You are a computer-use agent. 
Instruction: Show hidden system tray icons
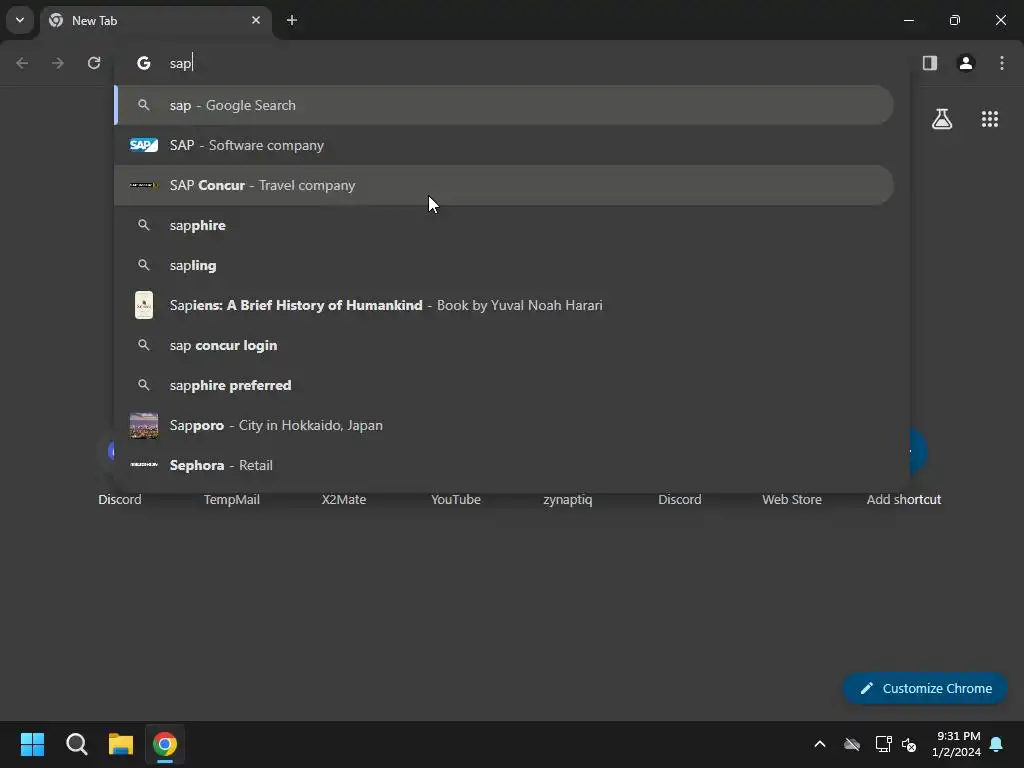[x=820, y=744]
